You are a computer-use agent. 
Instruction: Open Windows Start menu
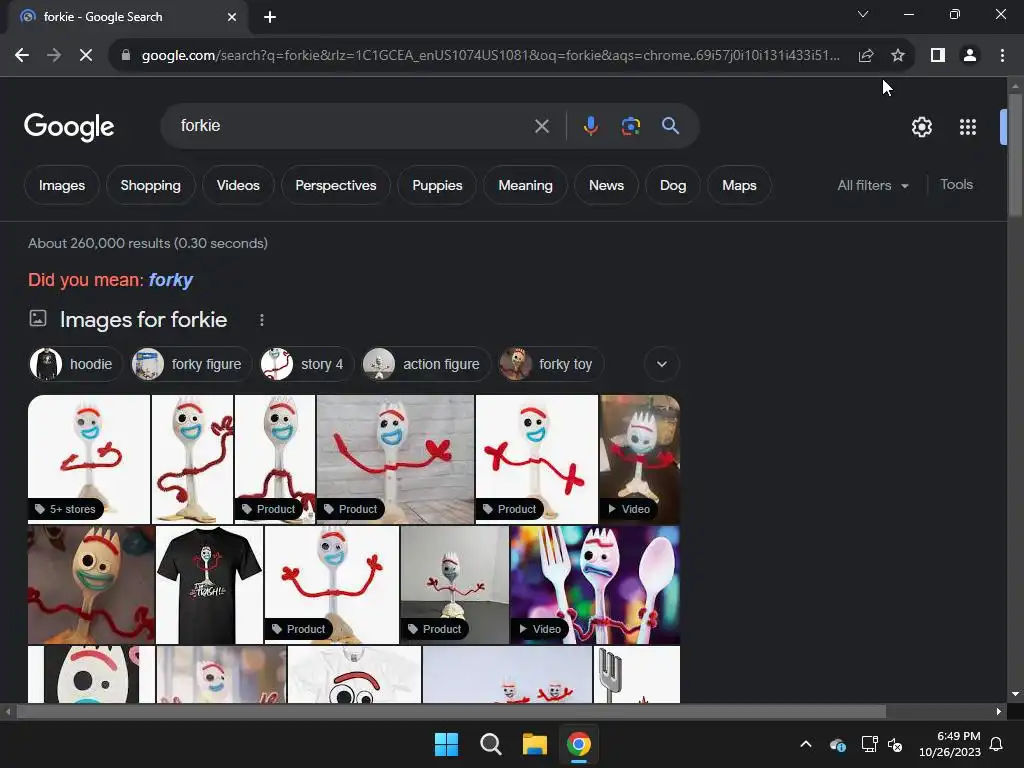tap(447, 744)
